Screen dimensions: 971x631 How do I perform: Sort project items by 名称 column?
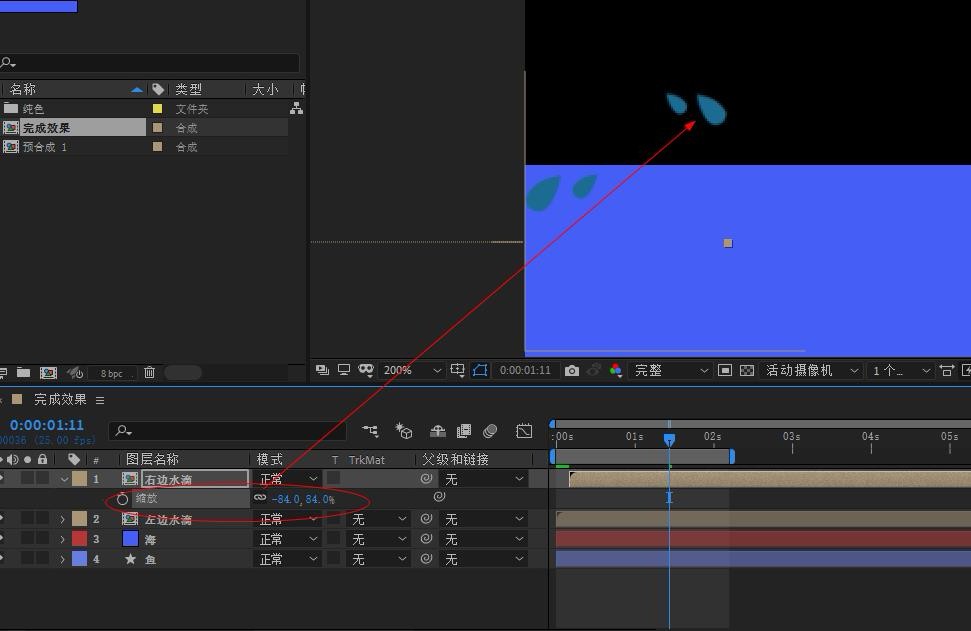tap(23, 89)
